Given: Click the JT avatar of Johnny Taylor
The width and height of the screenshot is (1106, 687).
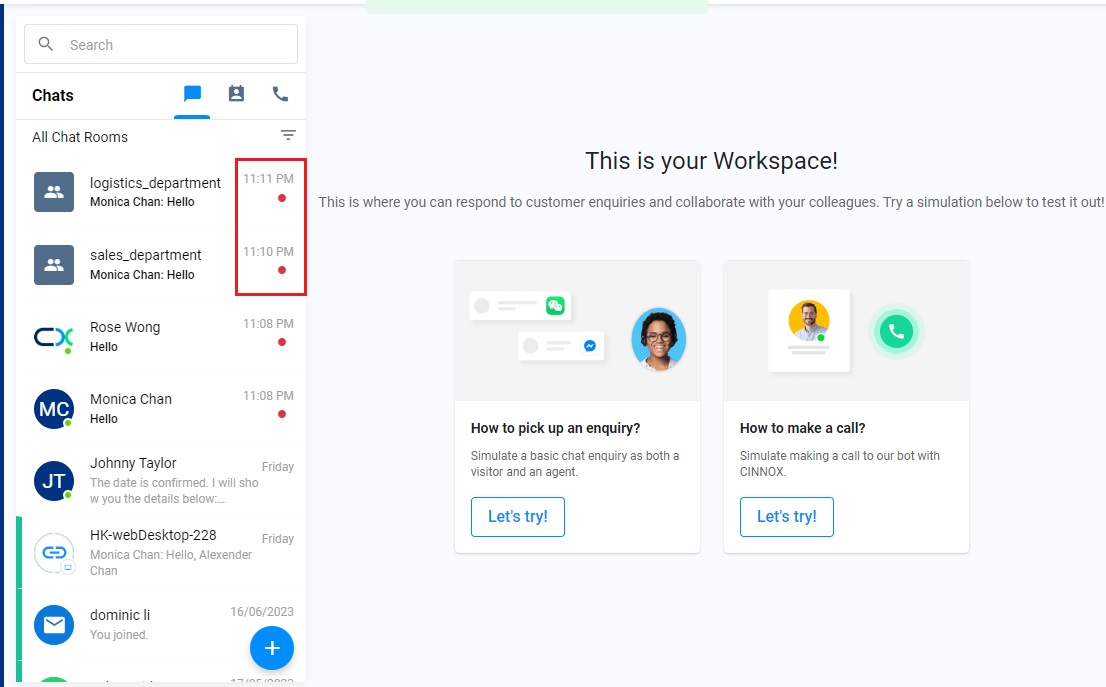Looking at the screenshot, I should (54, 481).
